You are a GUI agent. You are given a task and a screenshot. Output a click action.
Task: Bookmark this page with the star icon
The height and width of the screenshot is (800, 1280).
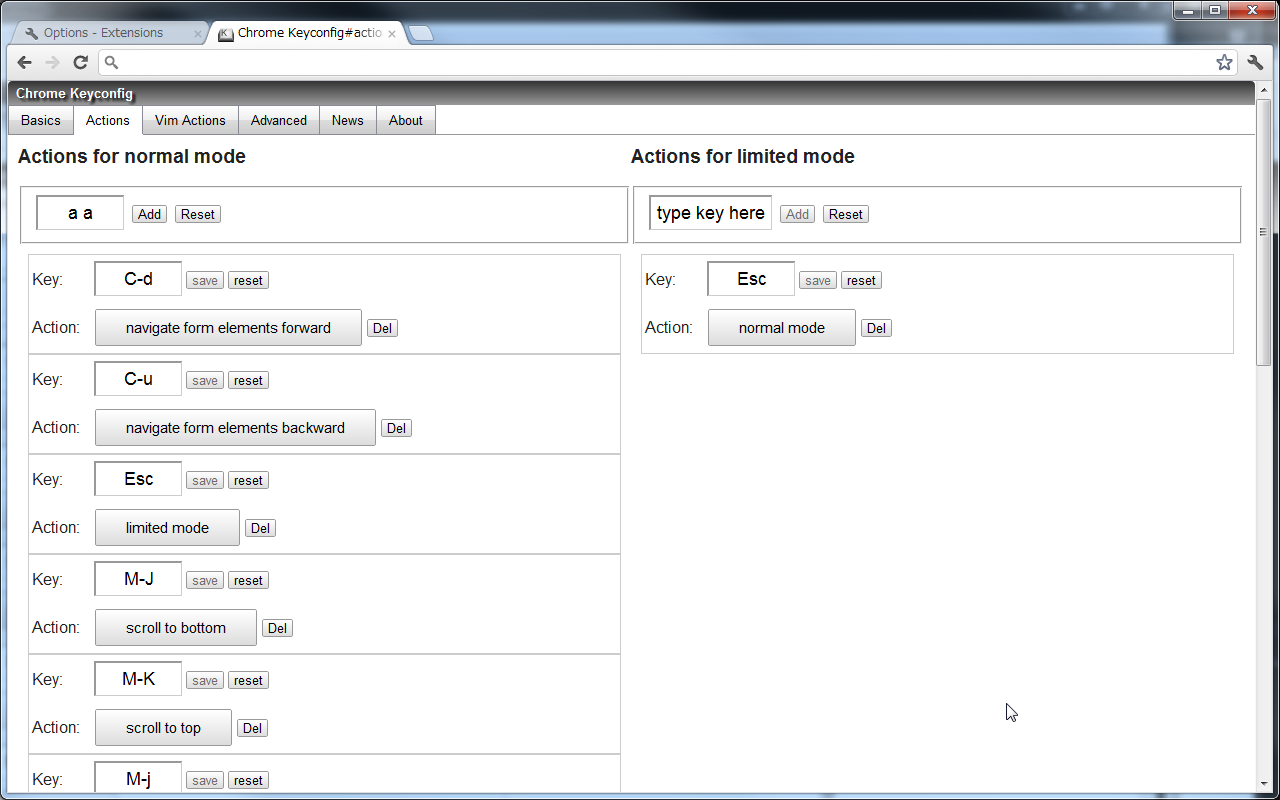pos(1224,62)
